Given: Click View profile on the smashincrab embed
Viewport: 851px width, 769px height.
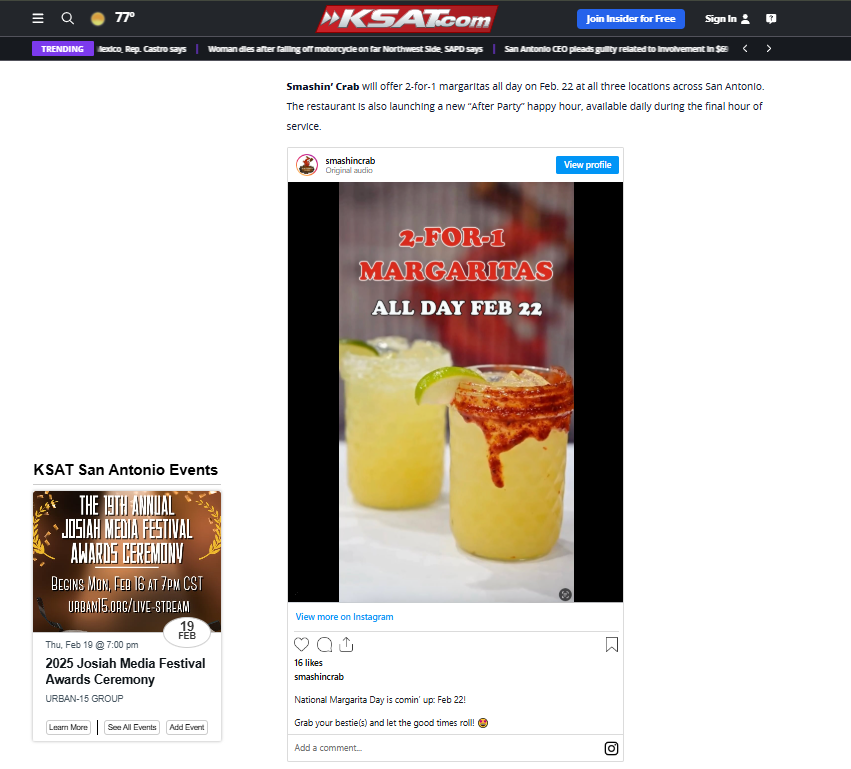Looking at the screenshot, I should 587,165.
